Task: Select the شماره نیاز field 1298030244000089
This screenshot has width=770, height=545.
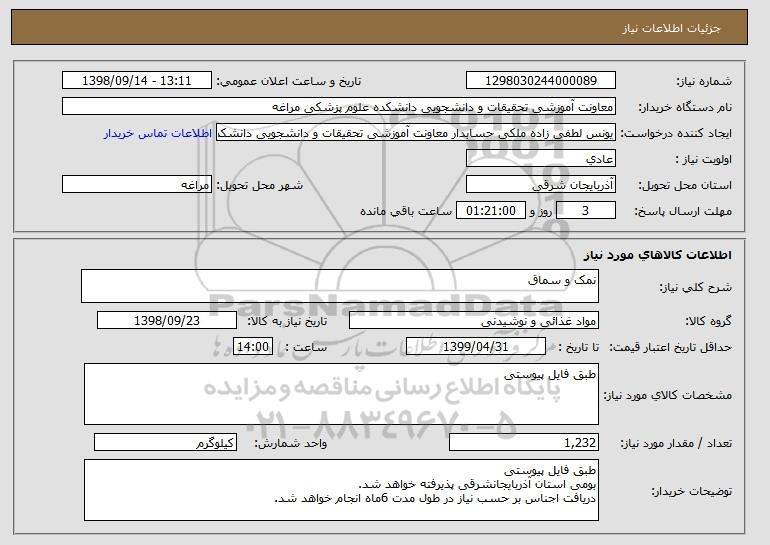Action: (x=541, y=81)
